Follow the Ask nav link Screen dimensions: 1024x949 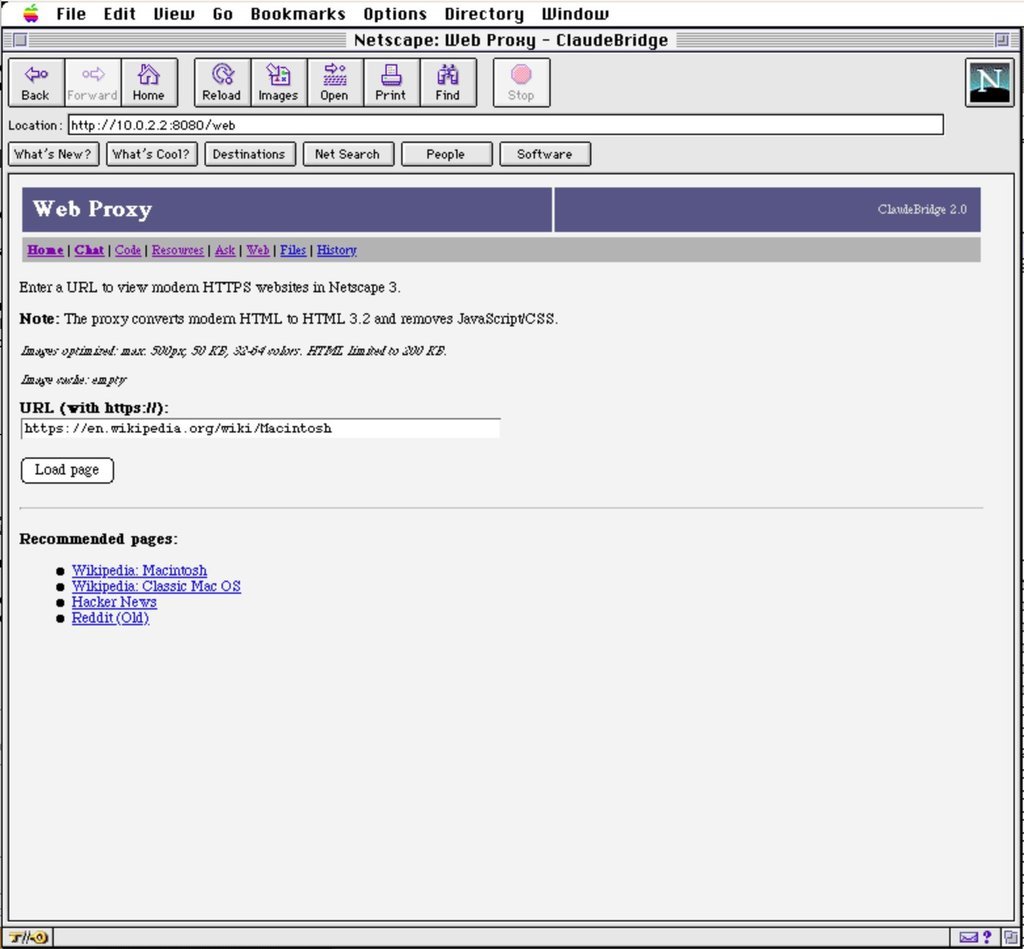225,250
